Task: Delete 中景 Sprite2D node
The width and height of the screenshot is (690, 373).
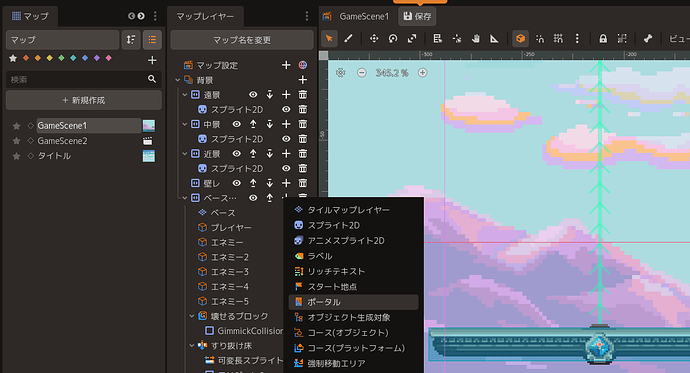Action: click(x=303, y=139)
